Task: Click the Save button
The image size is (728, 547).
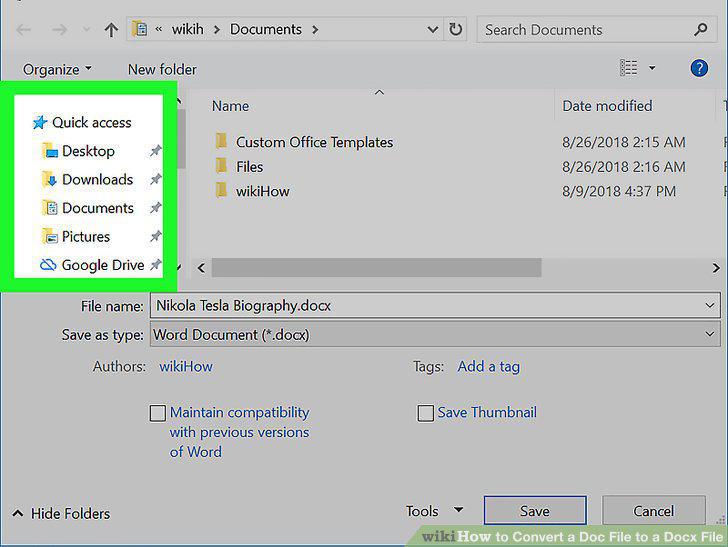Action: [x=535, y=511]
